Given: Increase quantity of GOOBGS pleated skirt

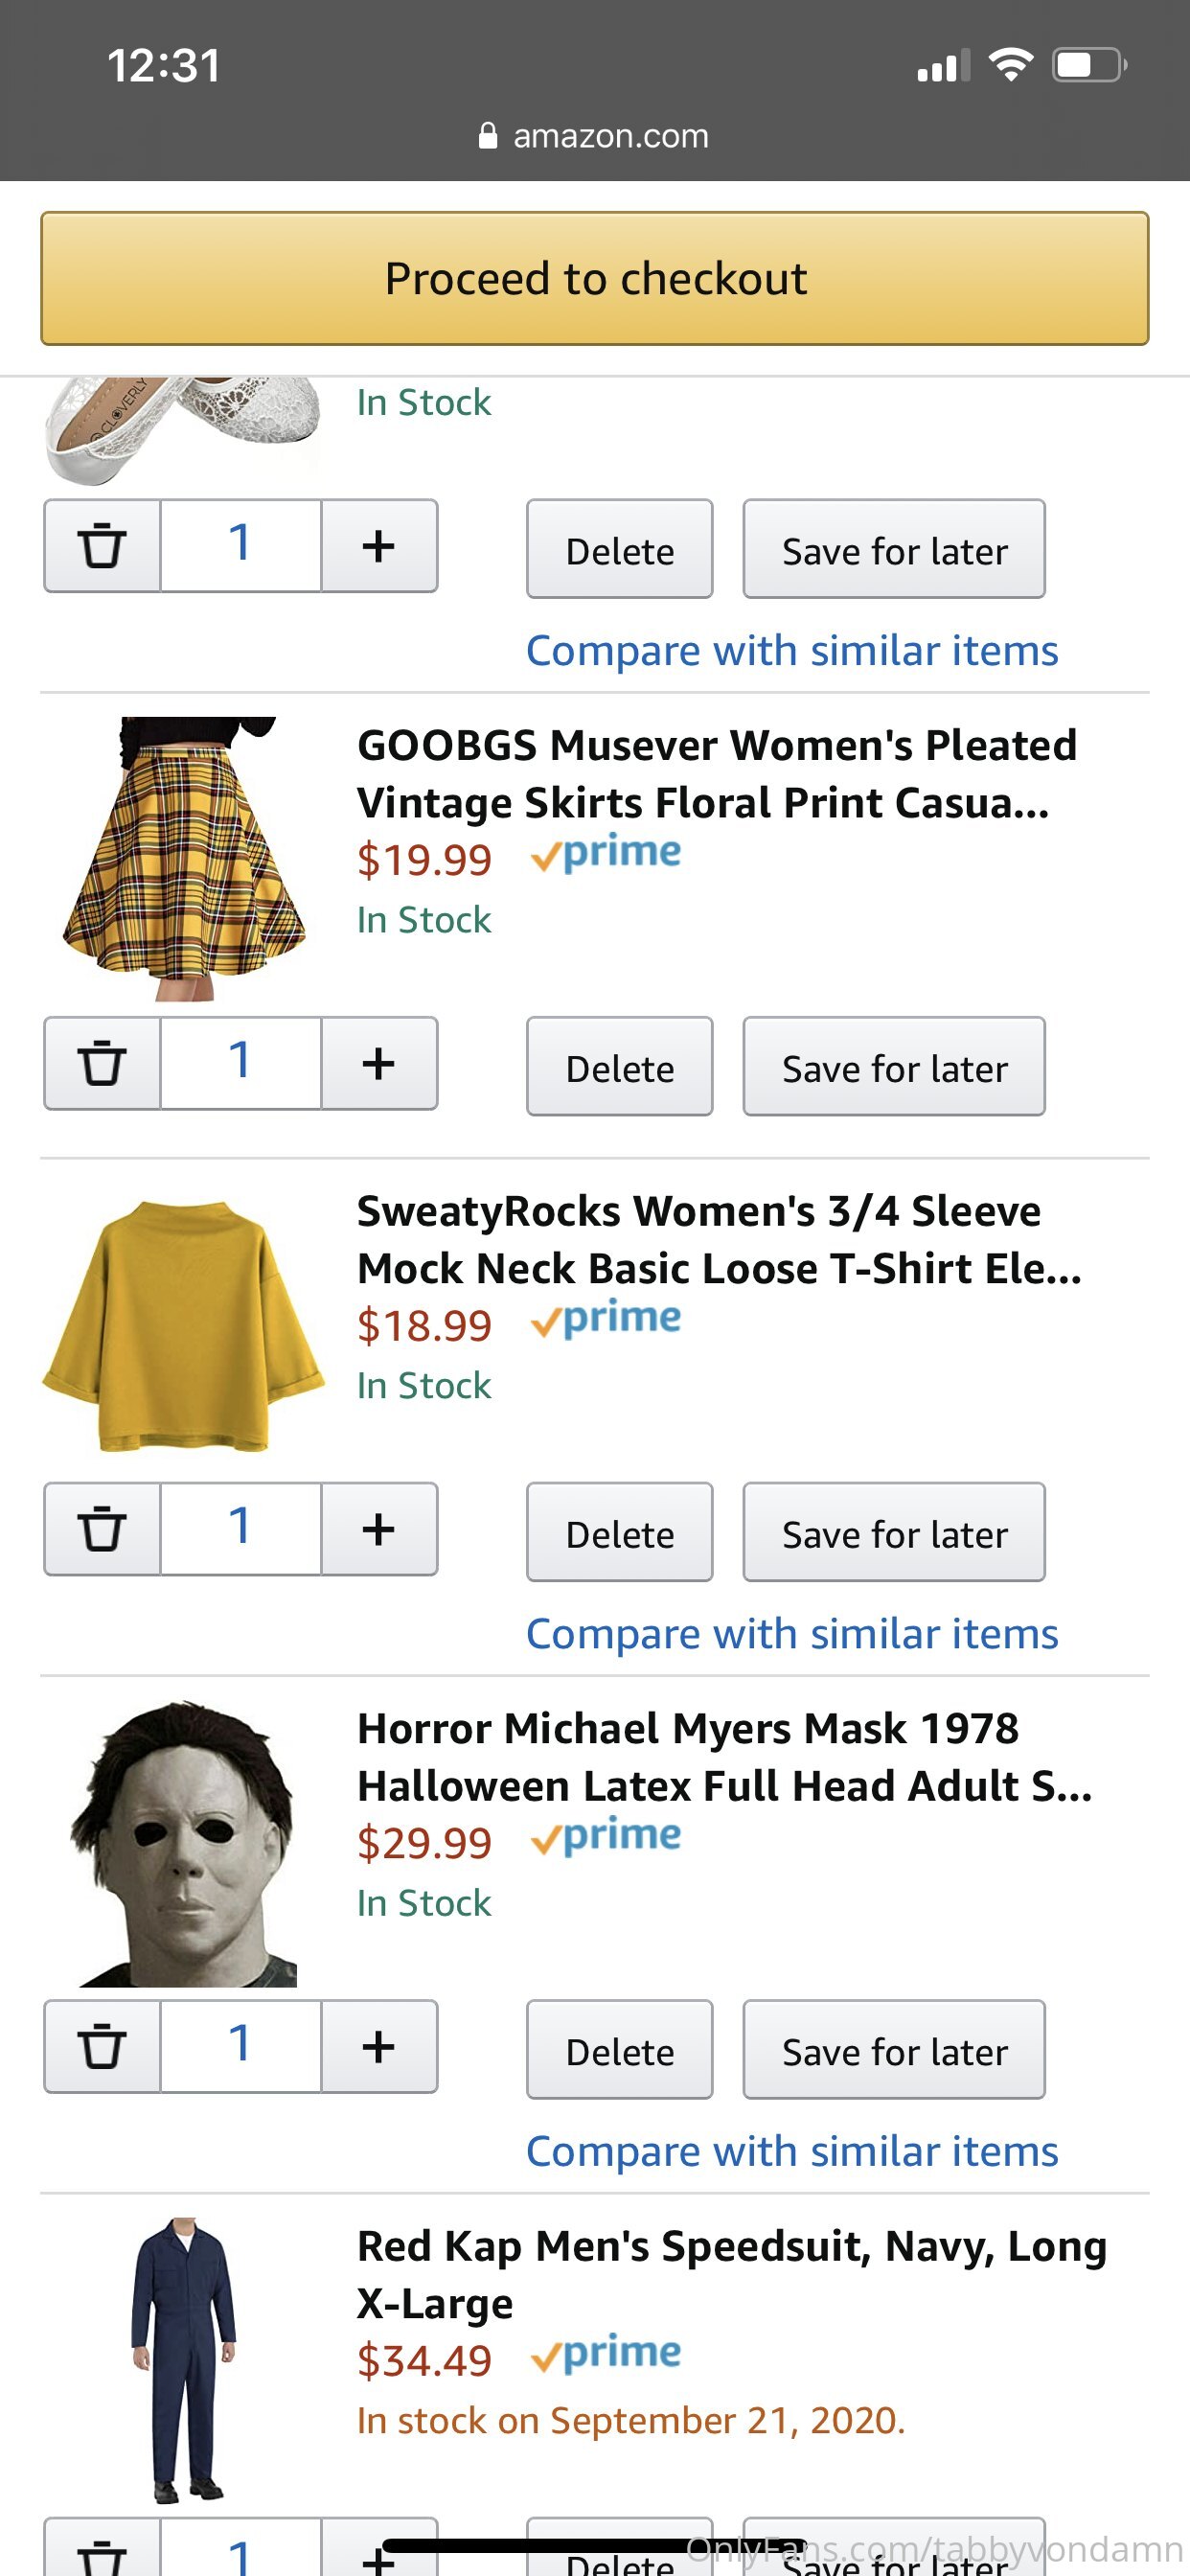Looking at the screenshot, I should 379,1063.
